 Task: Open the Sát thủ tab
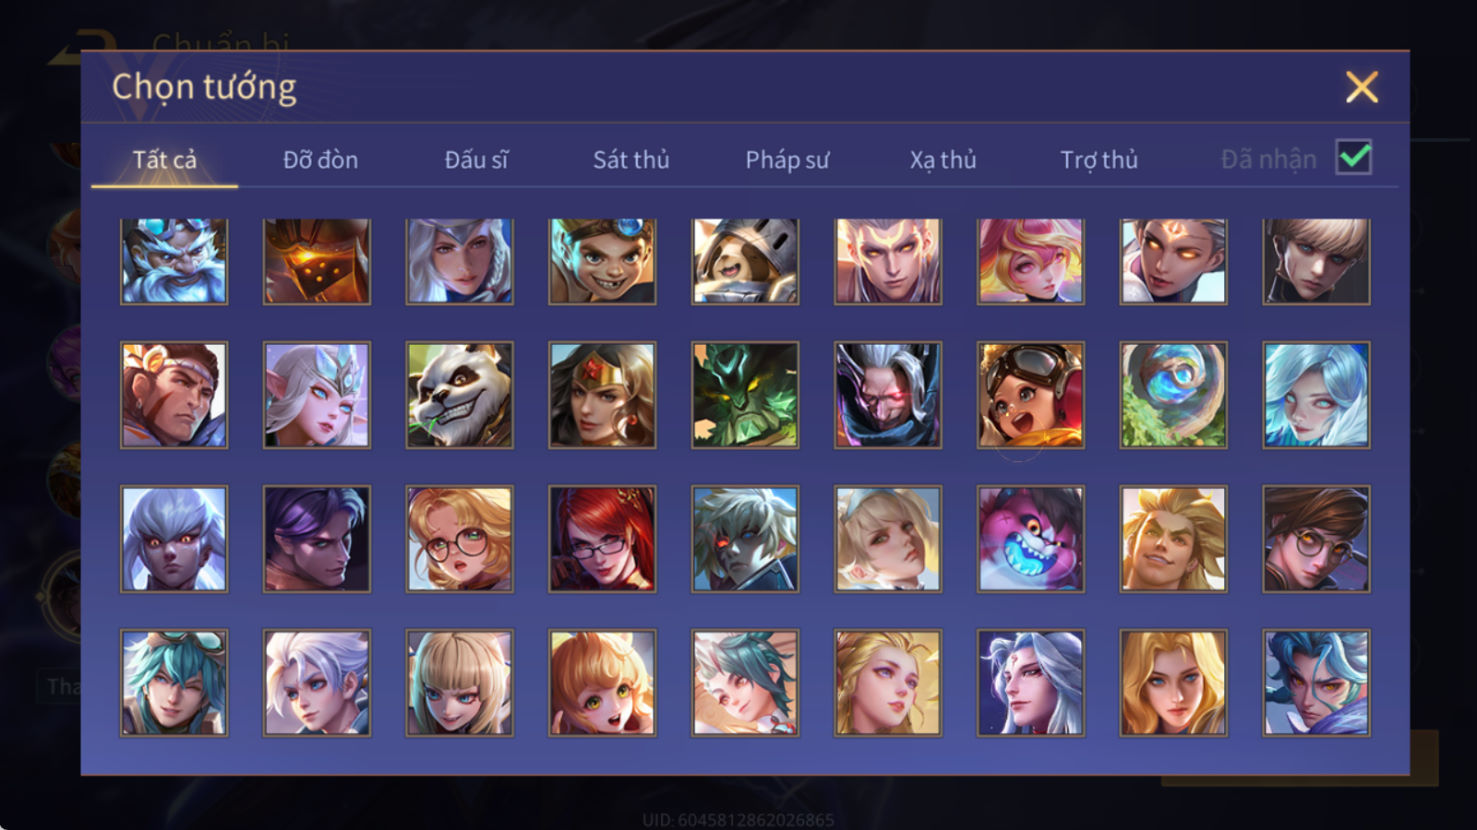pyautogui.click(x=631, y=160)
